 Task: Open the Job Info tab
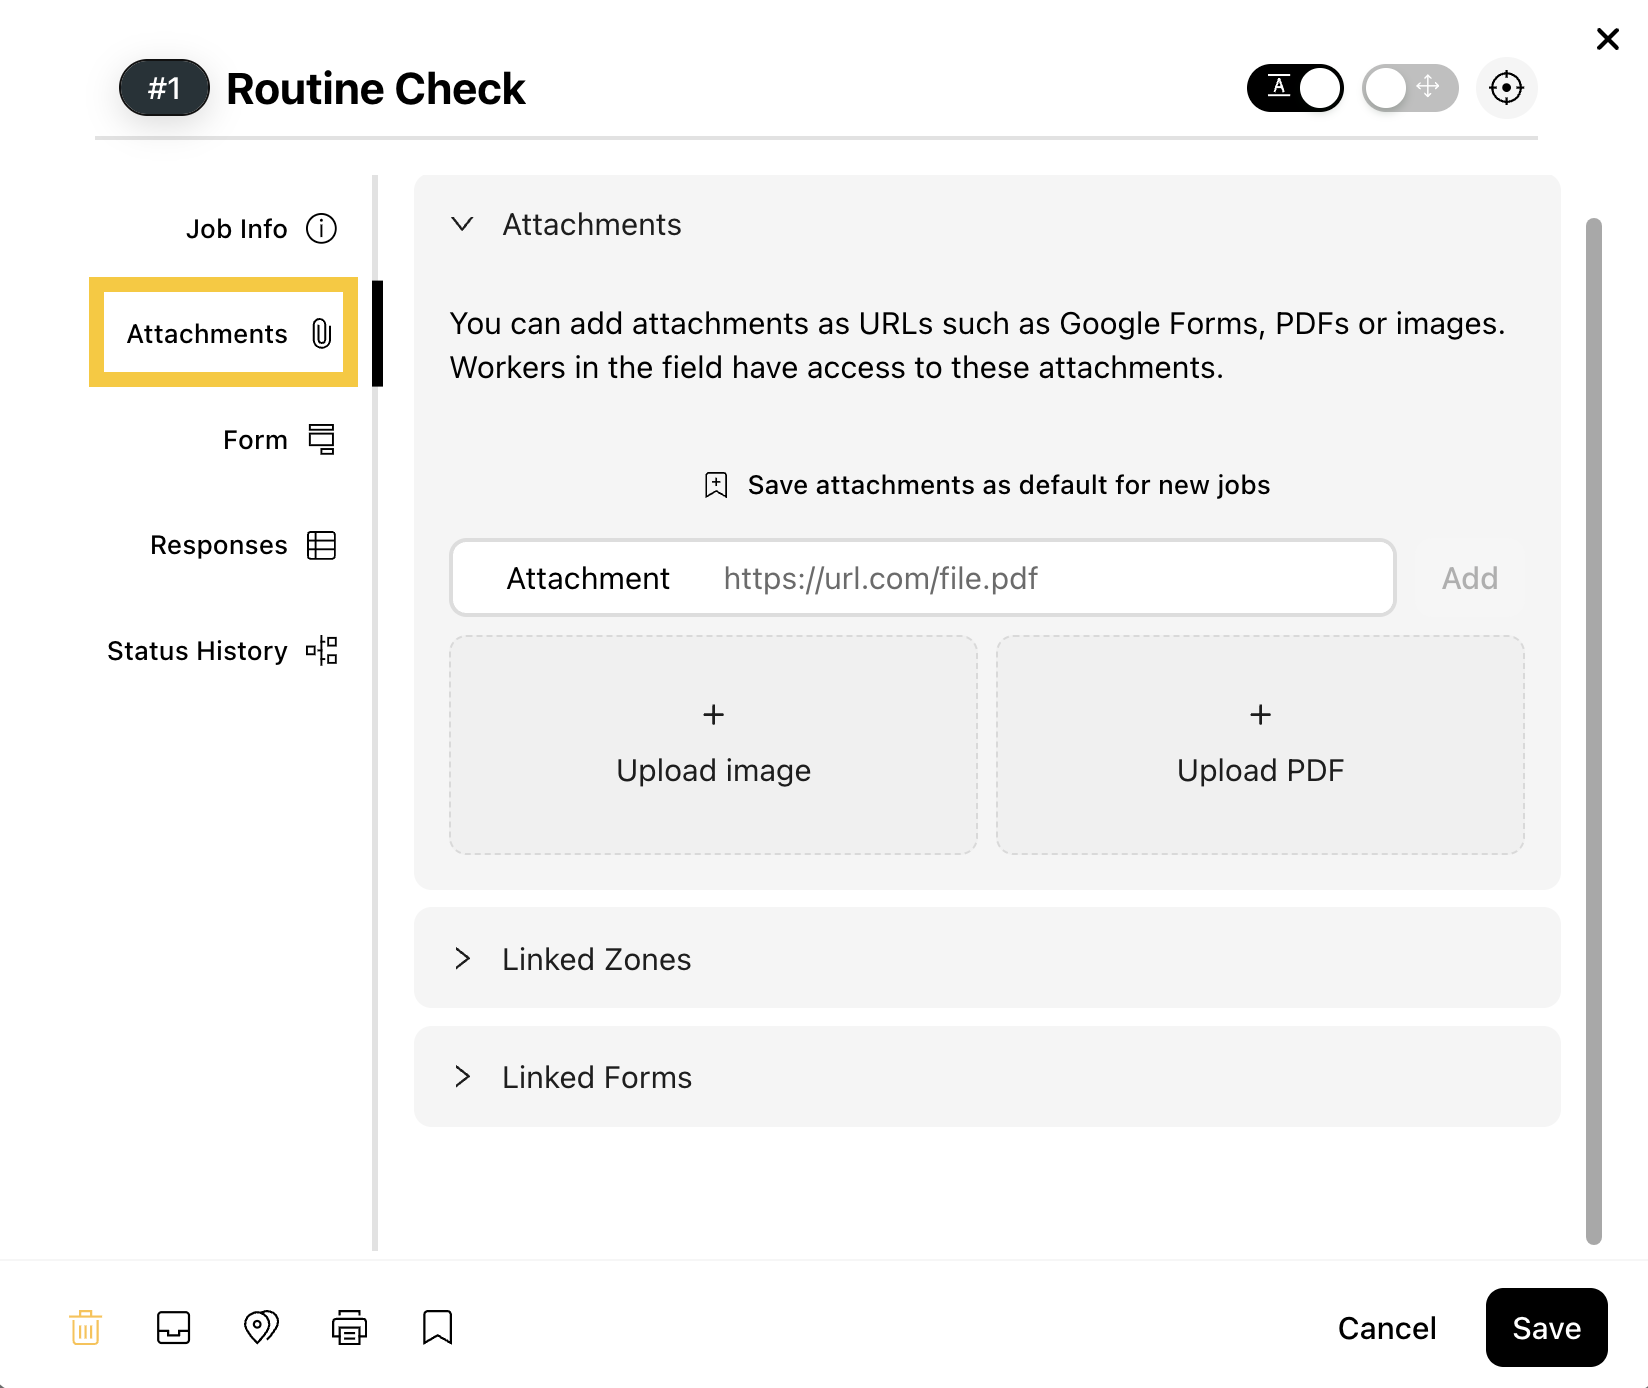click(261, 229)
